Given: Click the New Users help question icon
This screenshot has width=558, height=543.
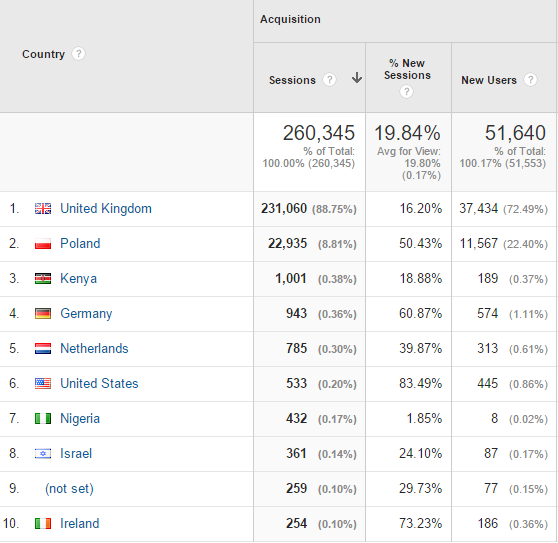Looking at the screenshot, I should point(530,80).
